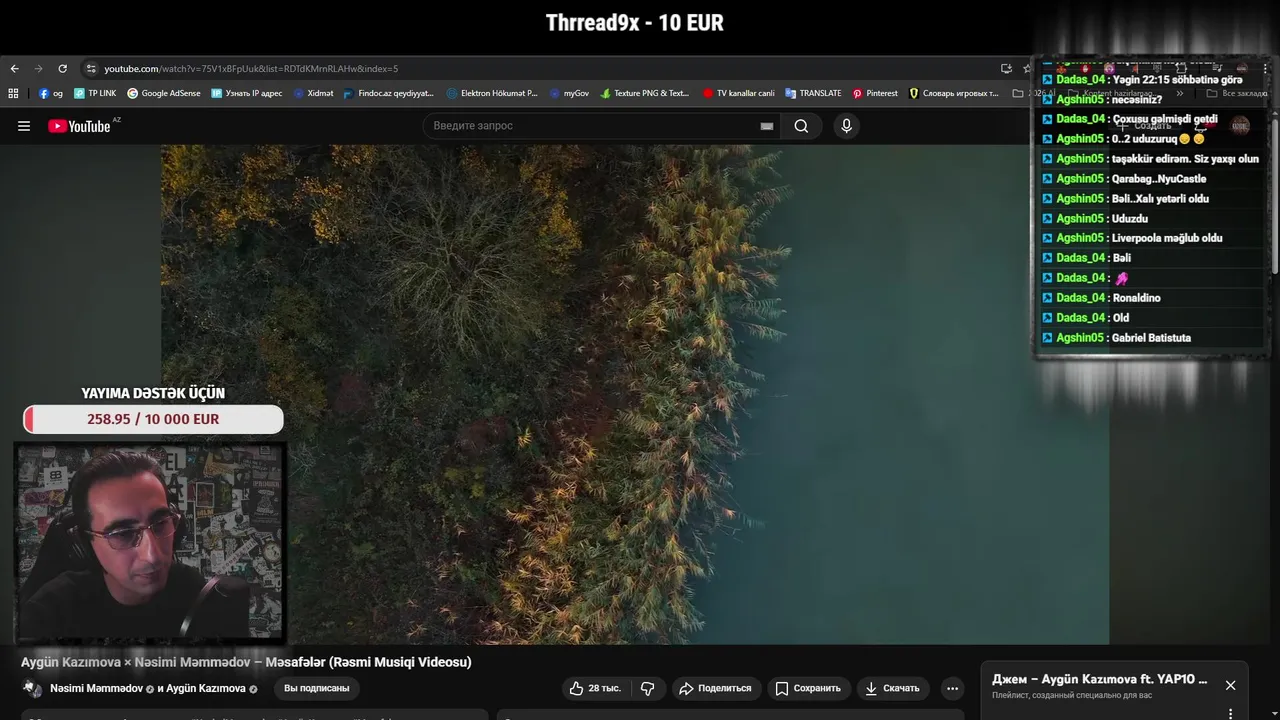This screenshot has height=720, width=1280.
Task: Like the video with 28 тыс. thumbs up
Action: click(x=595, y=688)
